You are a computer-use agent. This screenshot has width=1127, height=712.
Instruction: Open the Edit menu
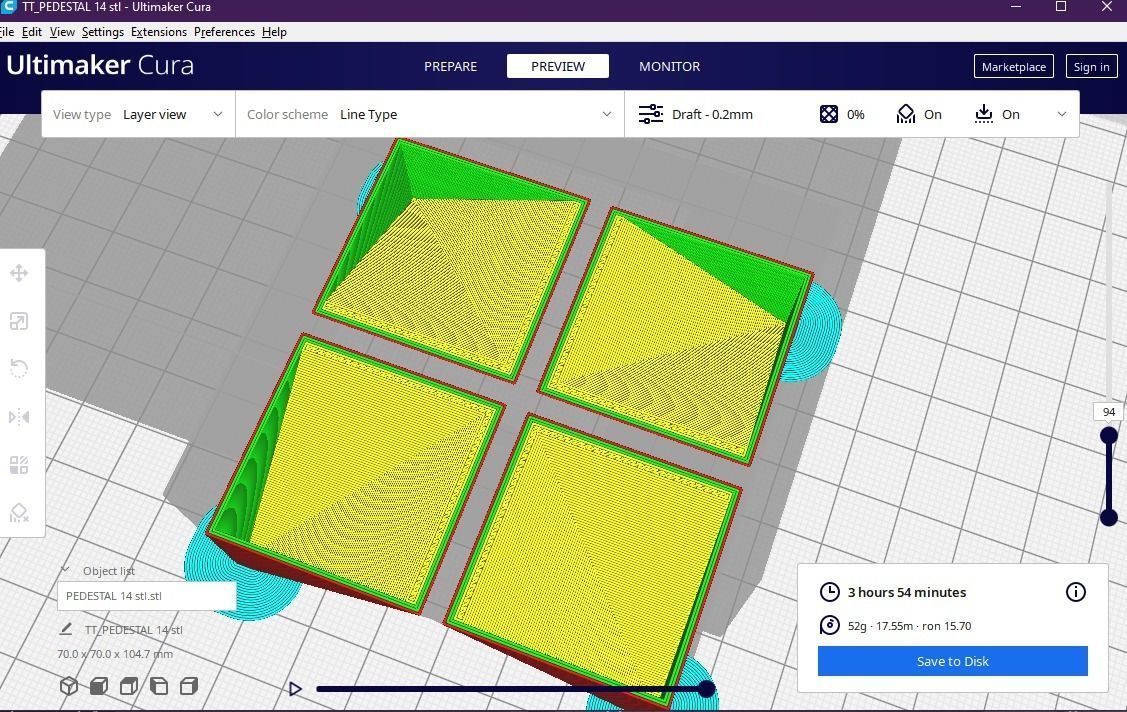32,32
